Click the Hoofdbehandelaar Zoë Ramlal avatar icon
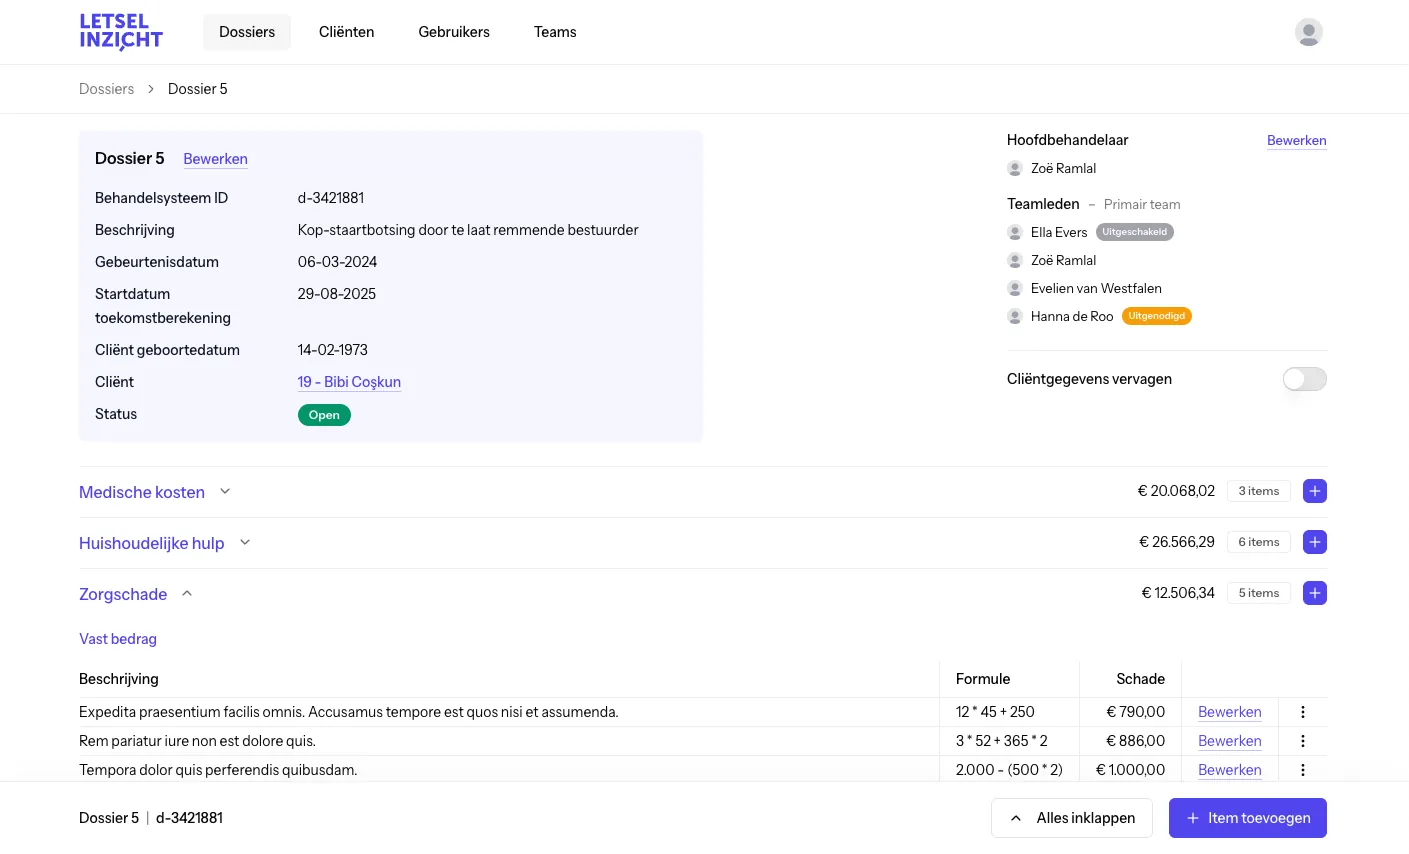Viewport: 1409px width, 854px height. click(x=1015, y=168)
